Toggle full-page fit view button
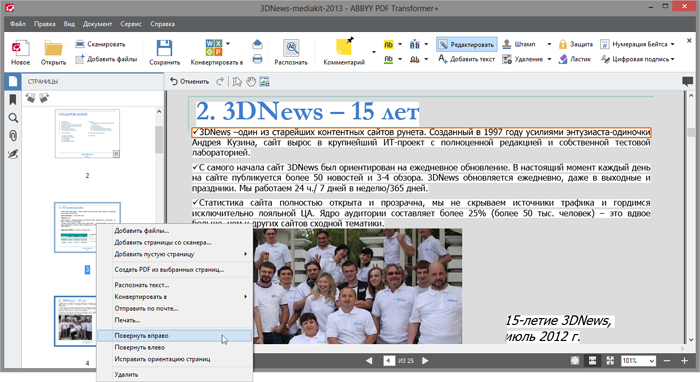 click(x=610, y=361)
